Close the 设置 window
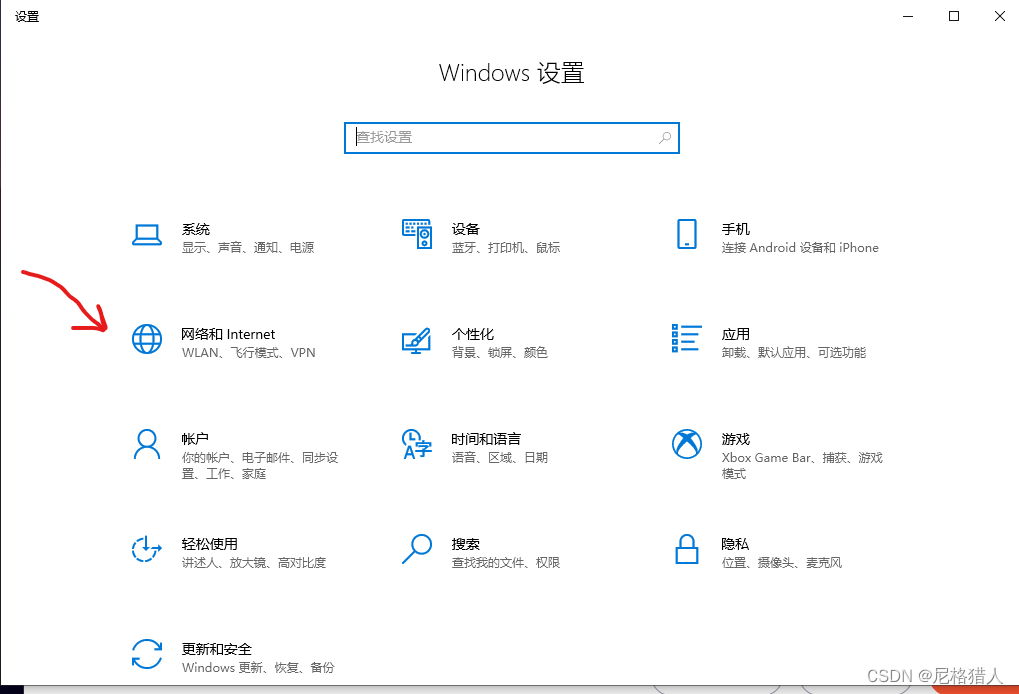Image resolution: width=1019 pixels, height=694 pixels. [x=1000, y=16]
